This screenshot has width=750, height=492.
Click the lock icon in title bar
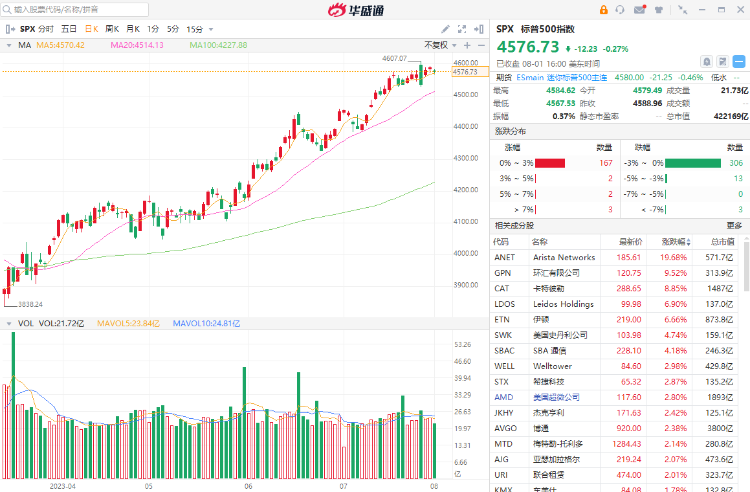tap(604, 10)
